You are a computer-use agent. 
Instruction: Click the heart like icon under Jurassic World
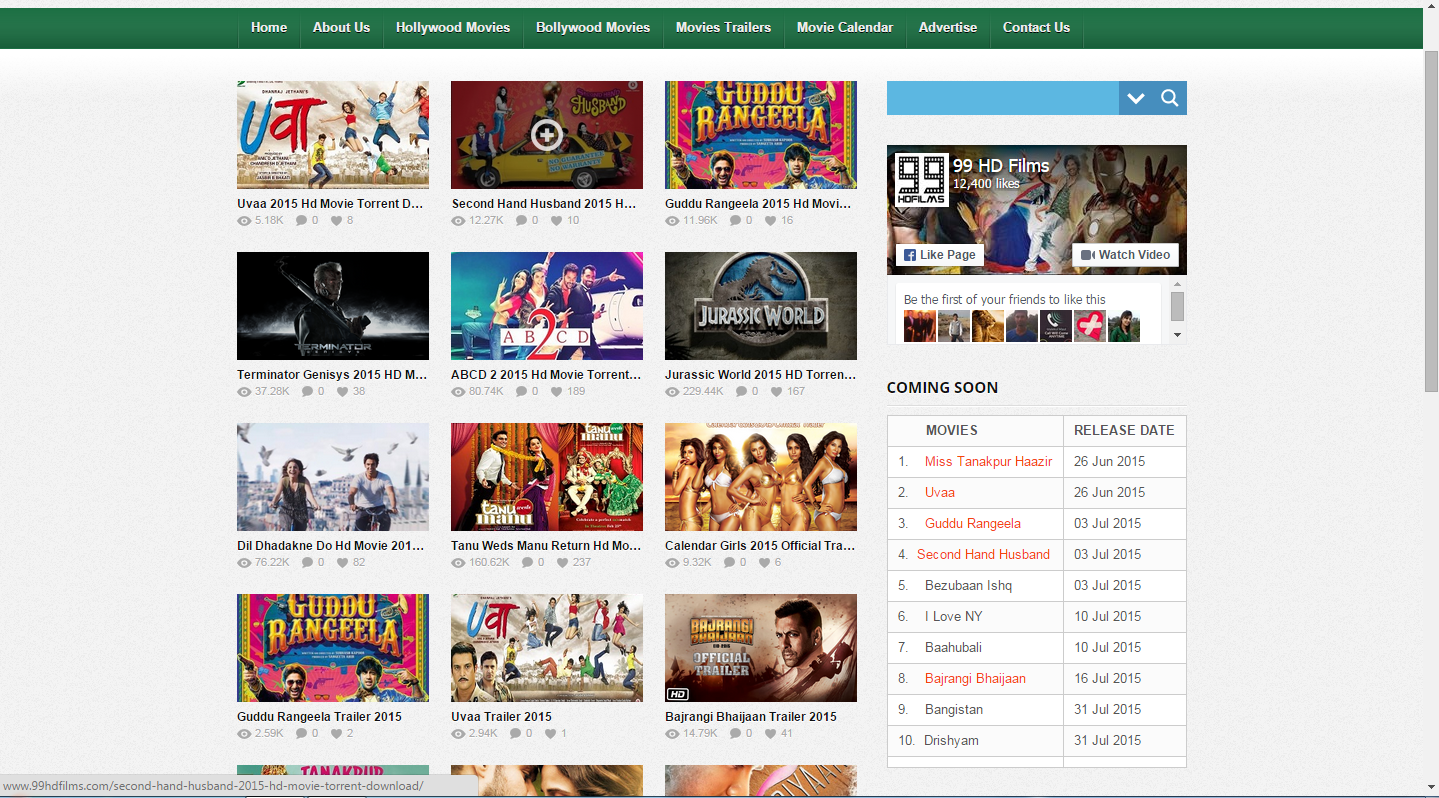click(775, 392)
